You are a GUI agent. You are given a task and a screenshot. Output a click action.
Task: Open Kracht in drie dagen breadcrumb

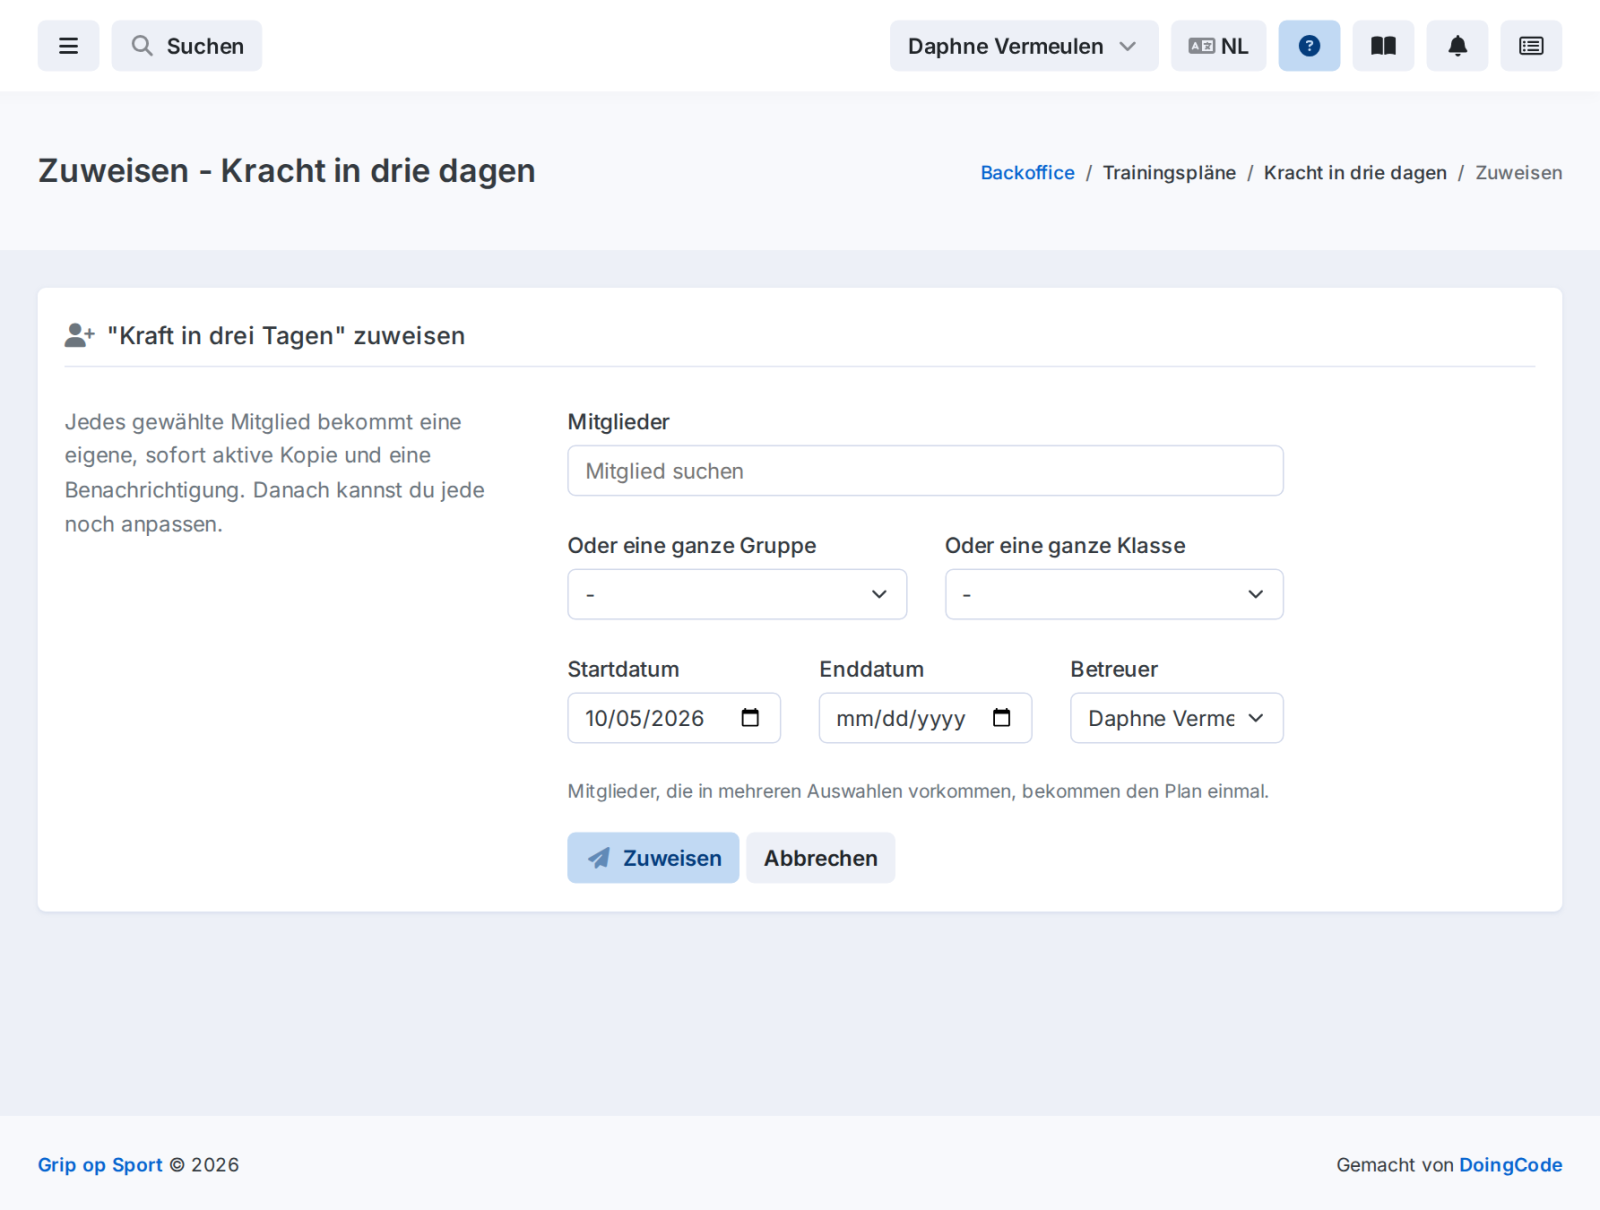click(1355, 173)
